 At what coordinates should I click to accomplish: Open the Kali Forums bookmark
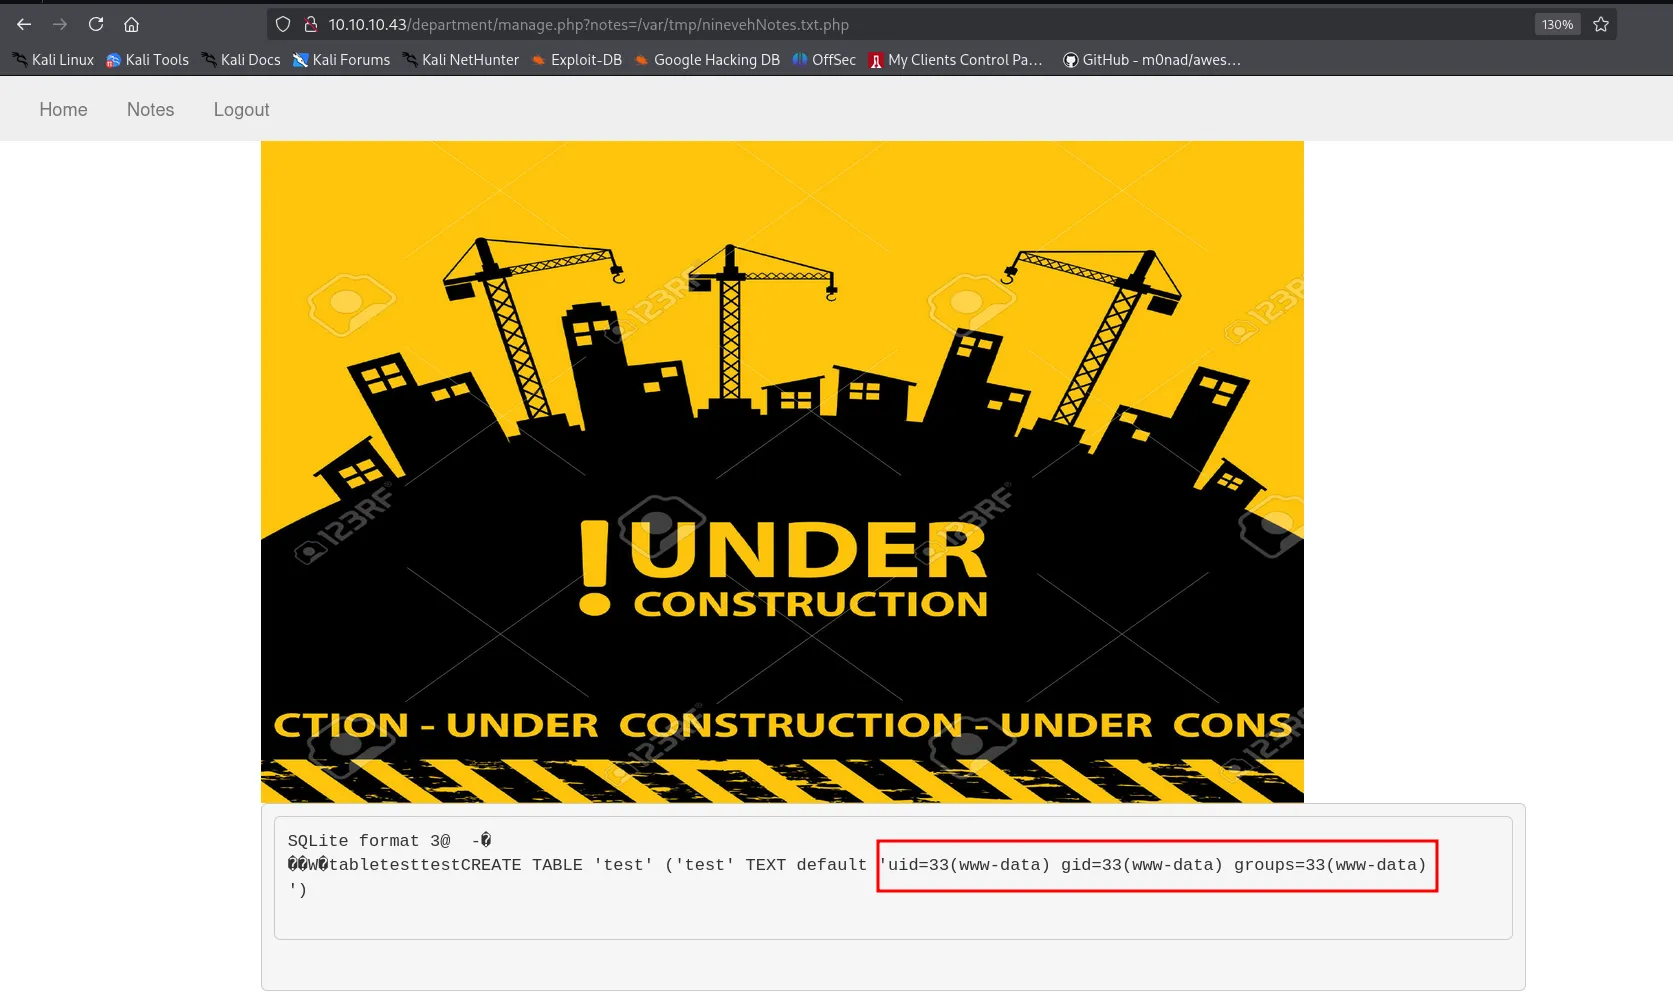(342, 60)
